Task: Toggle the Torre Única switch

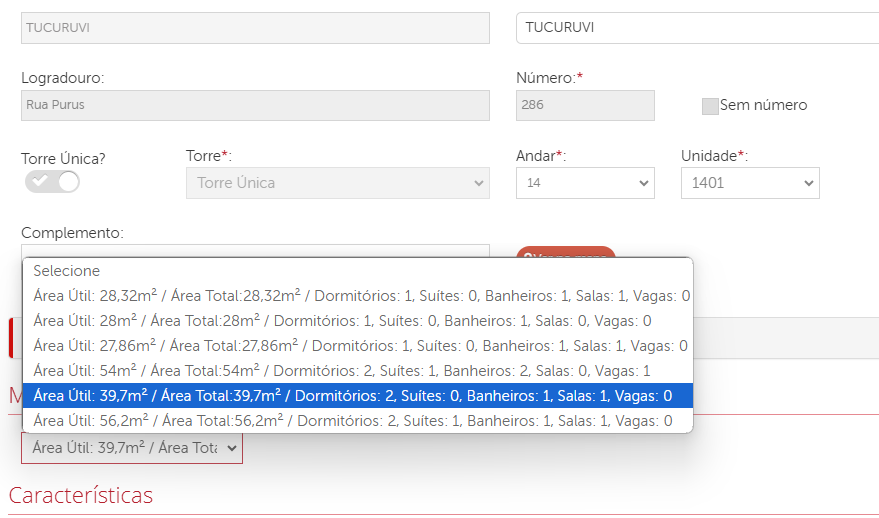Action: point(53,181)
